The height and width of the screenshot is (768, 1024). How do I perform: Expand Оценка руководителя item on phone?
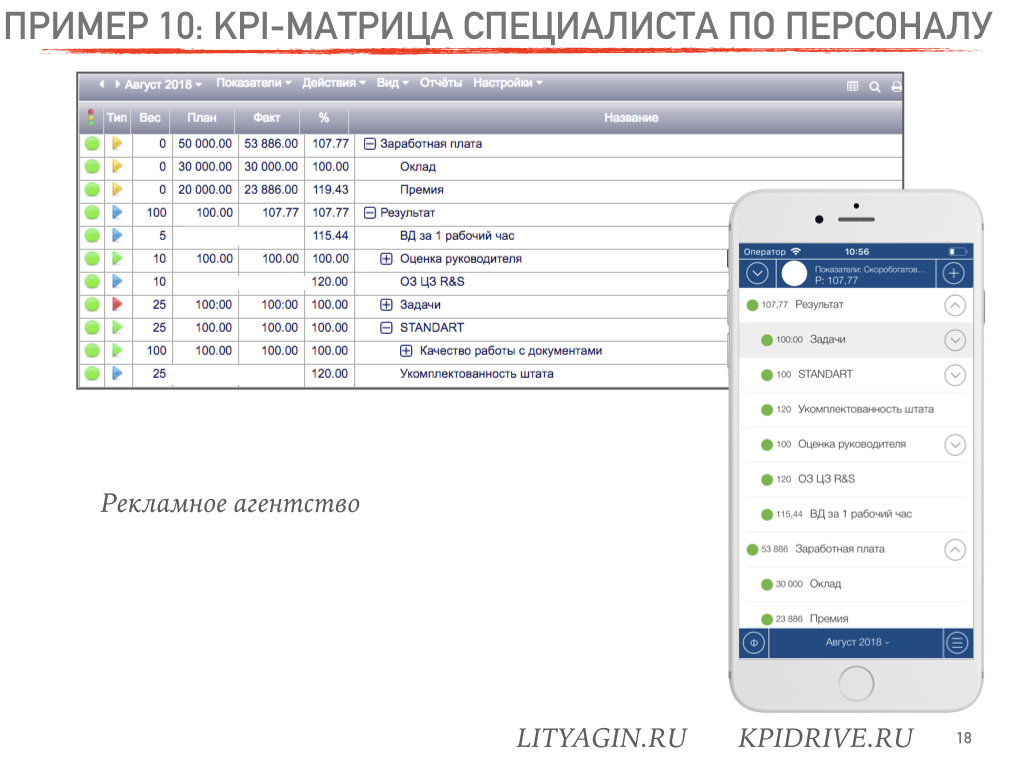[955, 445]
